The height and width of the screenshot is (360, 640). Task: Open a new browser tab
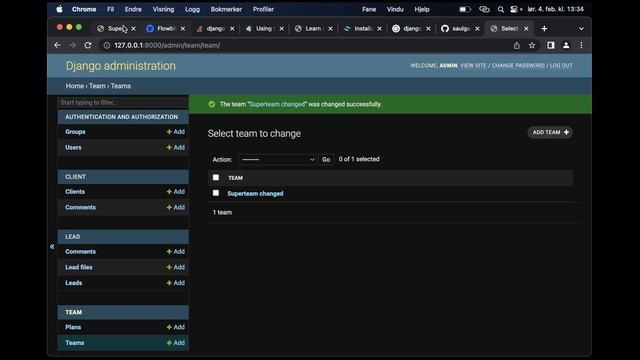544,29
